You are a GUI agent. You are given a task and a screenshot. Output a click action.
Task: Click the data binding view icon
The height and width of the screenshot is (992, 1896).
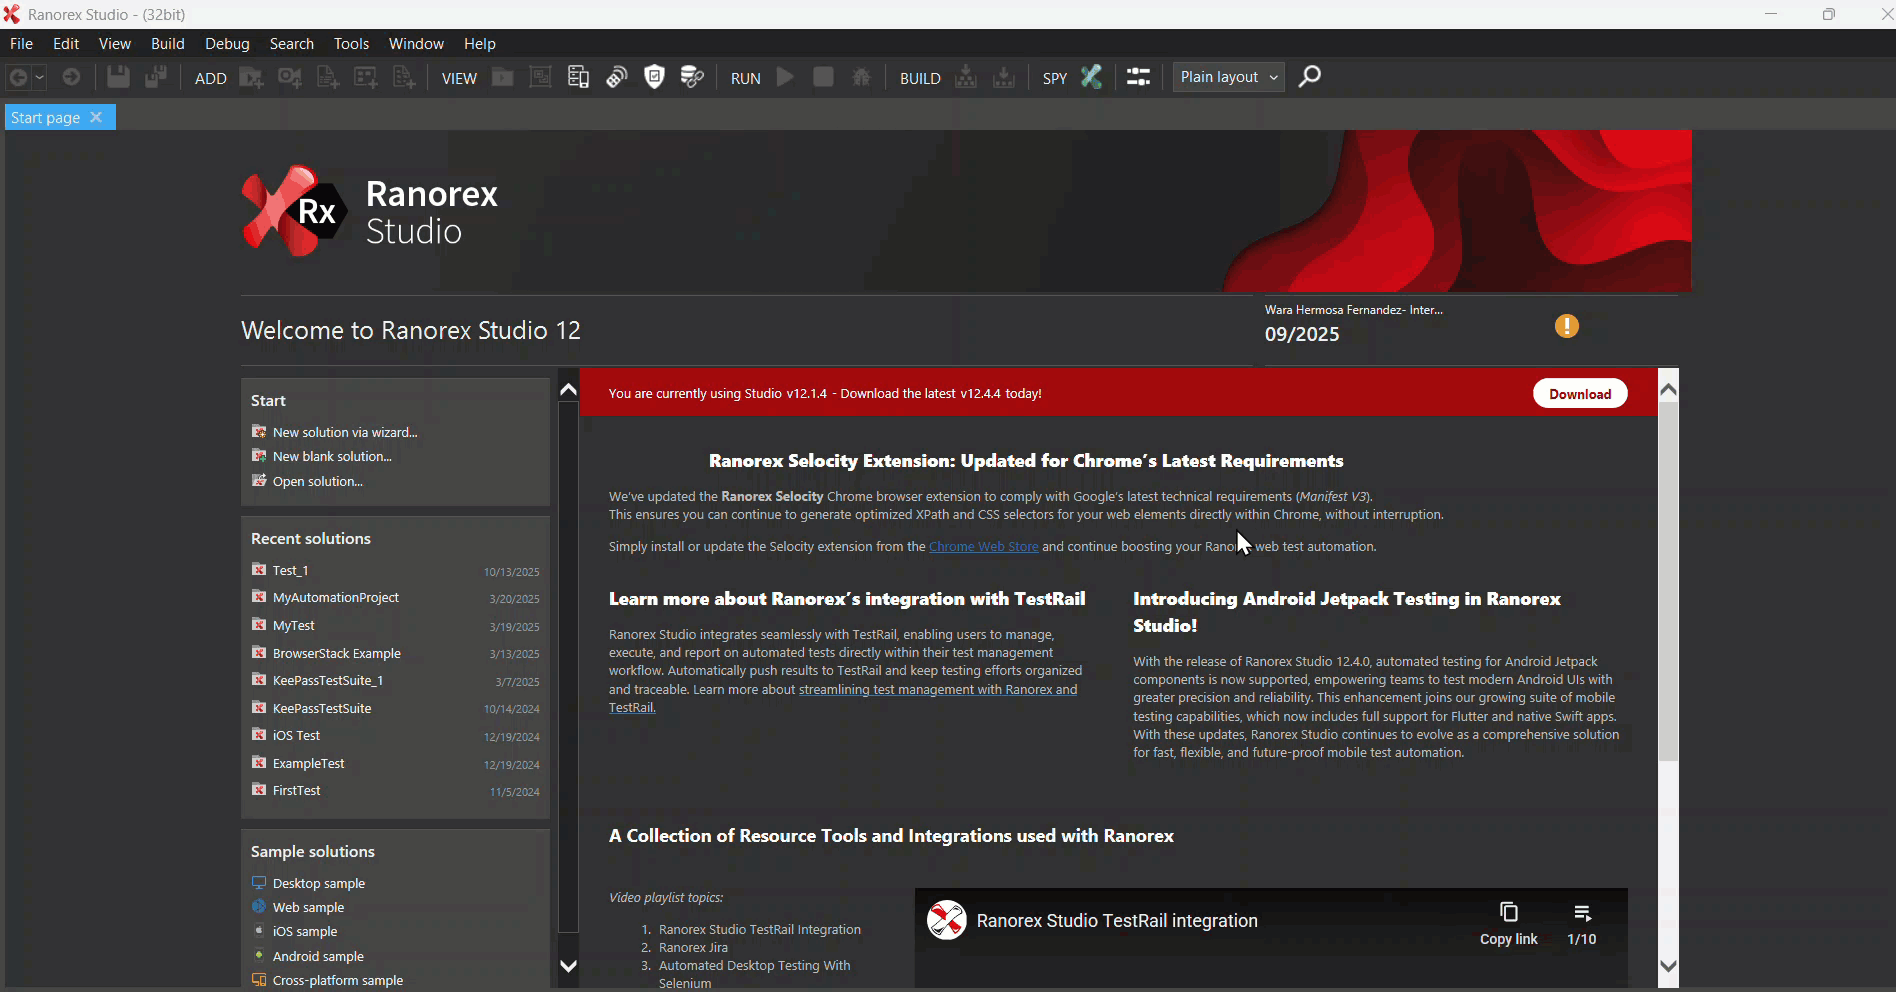tap(578, 77)
